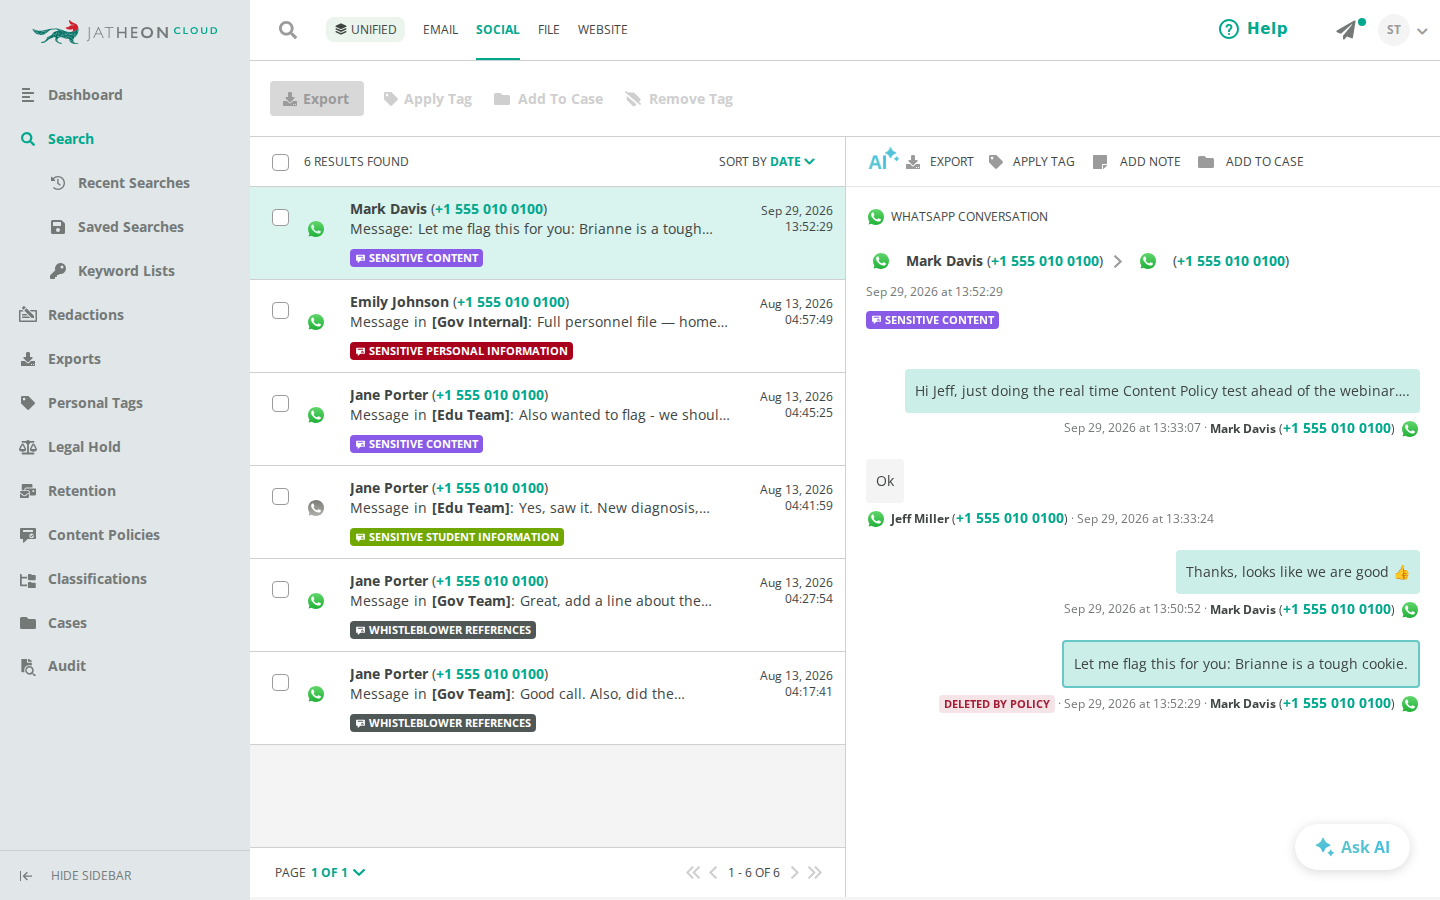The height and width of the screenshot is (900, 1440).
Task: Open Keyword Lists in the sidebar
Action: (113, 271)
